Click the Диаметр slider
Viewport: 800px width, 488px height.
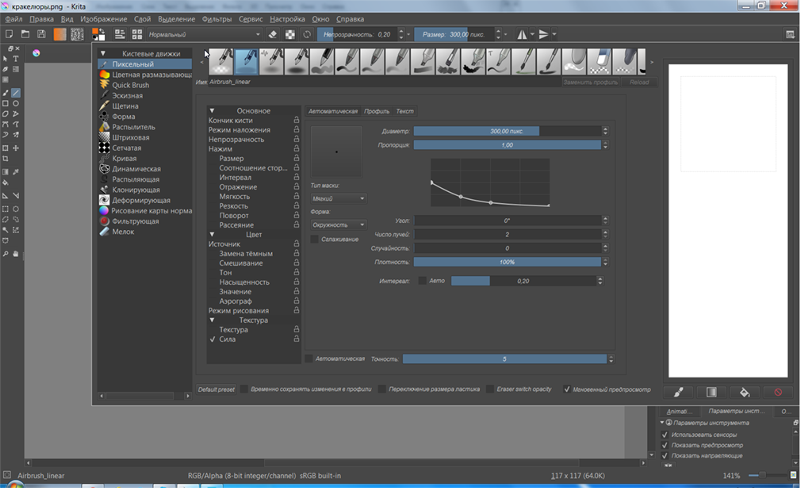507,131
